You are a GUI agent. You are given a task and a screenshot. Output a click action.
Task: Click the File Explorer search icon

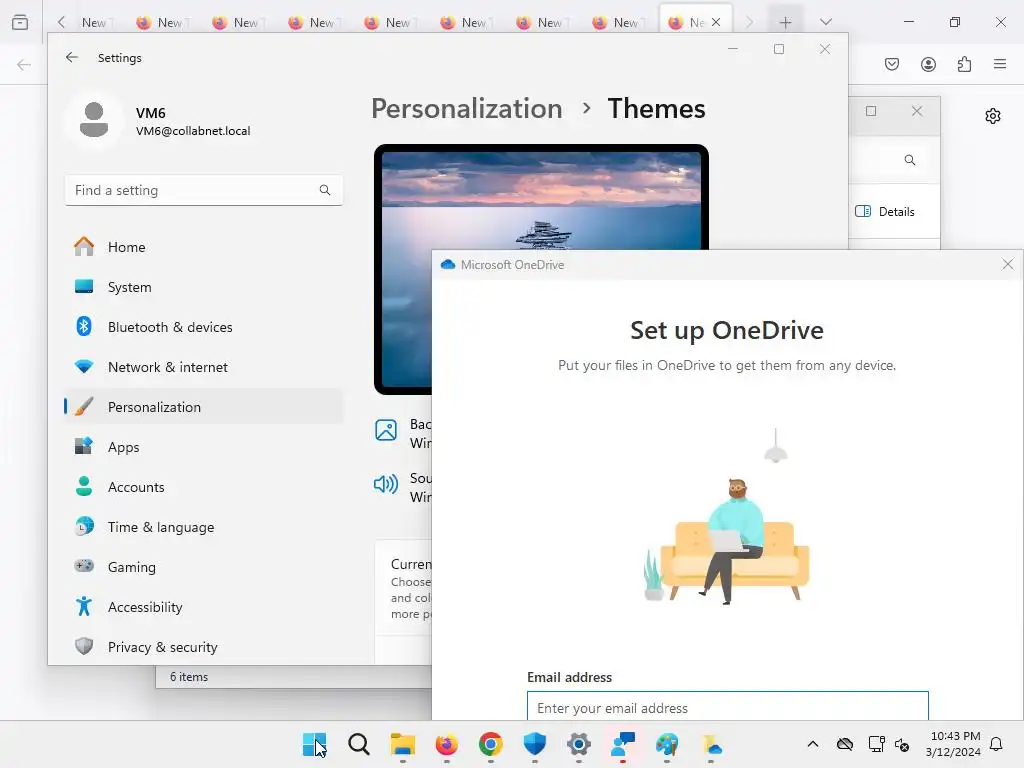tap(910, 160)
